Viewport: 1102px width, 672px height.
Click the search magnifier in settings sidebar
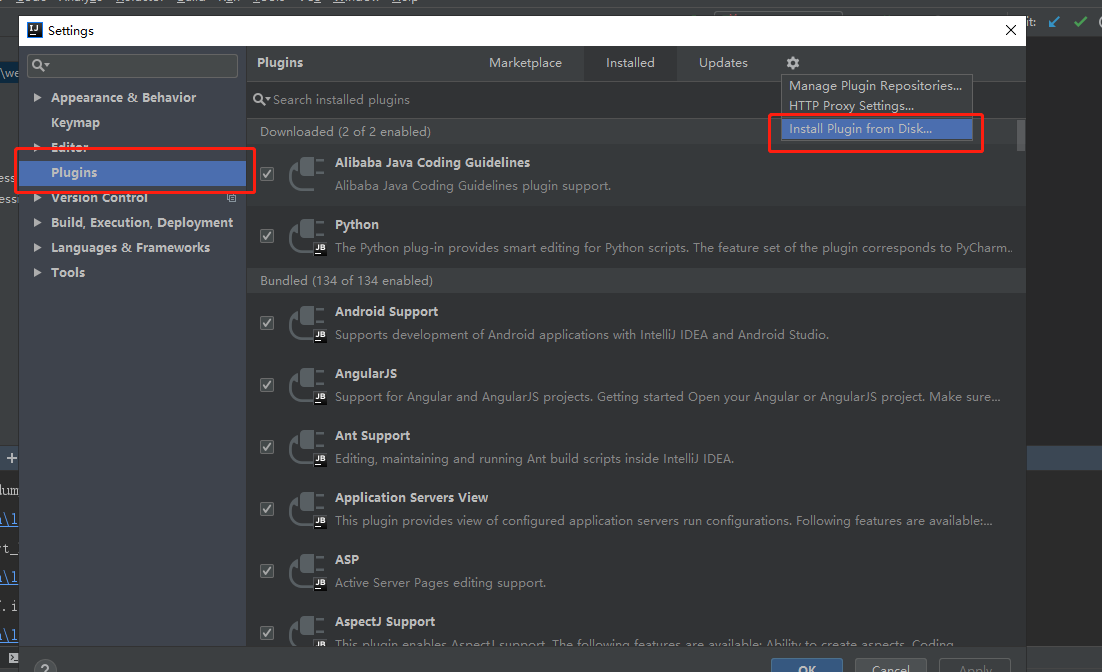tap(40, 65)
